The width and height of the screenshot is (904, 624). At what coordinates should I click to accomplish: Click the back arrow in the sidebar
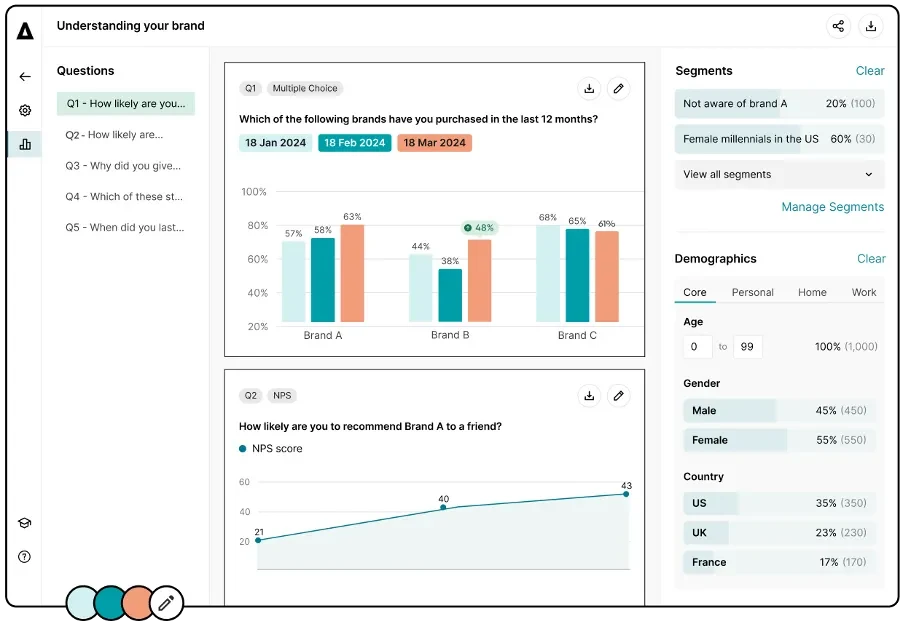[24, 76]
